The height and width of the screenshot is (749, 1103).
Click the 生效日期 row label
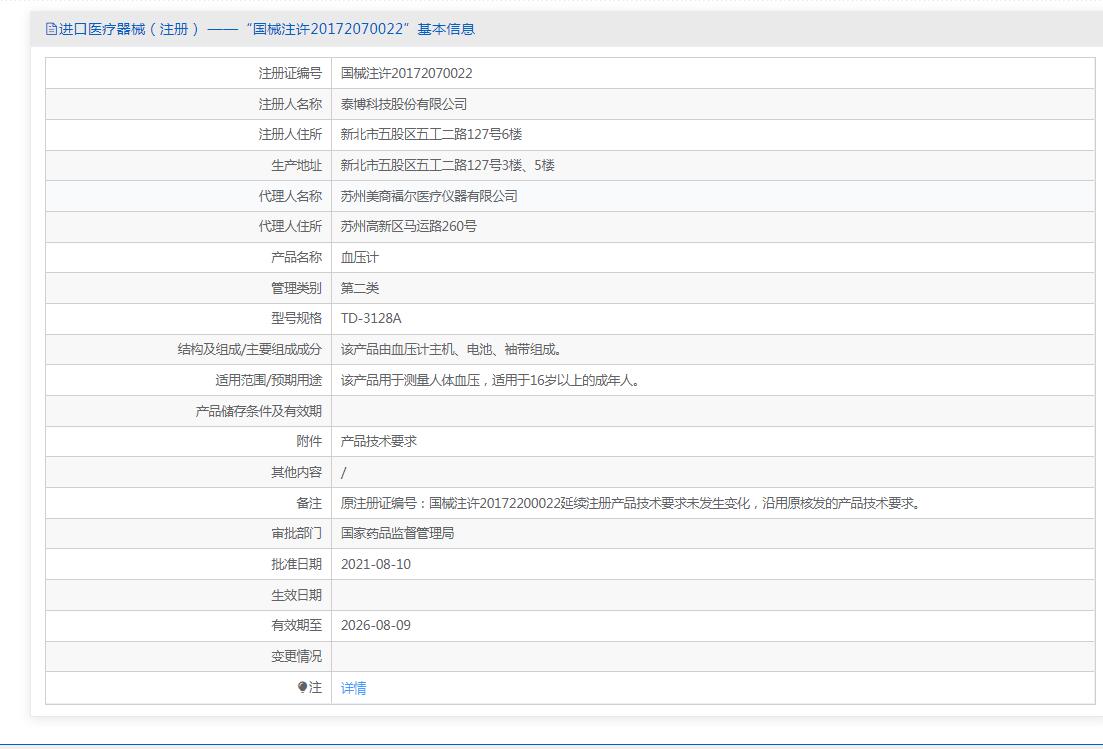point(296,596)
